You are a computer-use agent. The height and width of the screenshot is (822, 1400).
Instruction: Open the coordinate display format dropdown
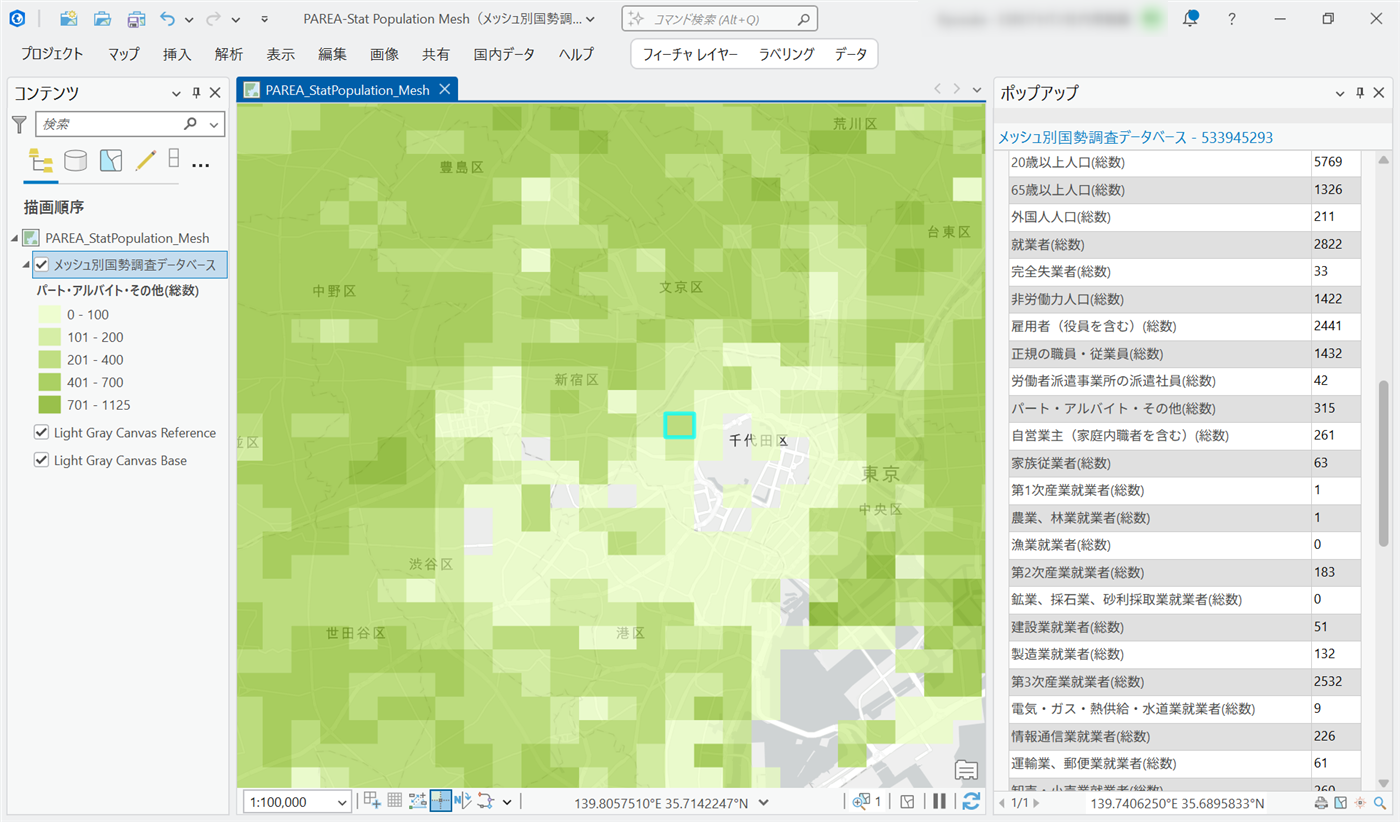click(764, 802)
